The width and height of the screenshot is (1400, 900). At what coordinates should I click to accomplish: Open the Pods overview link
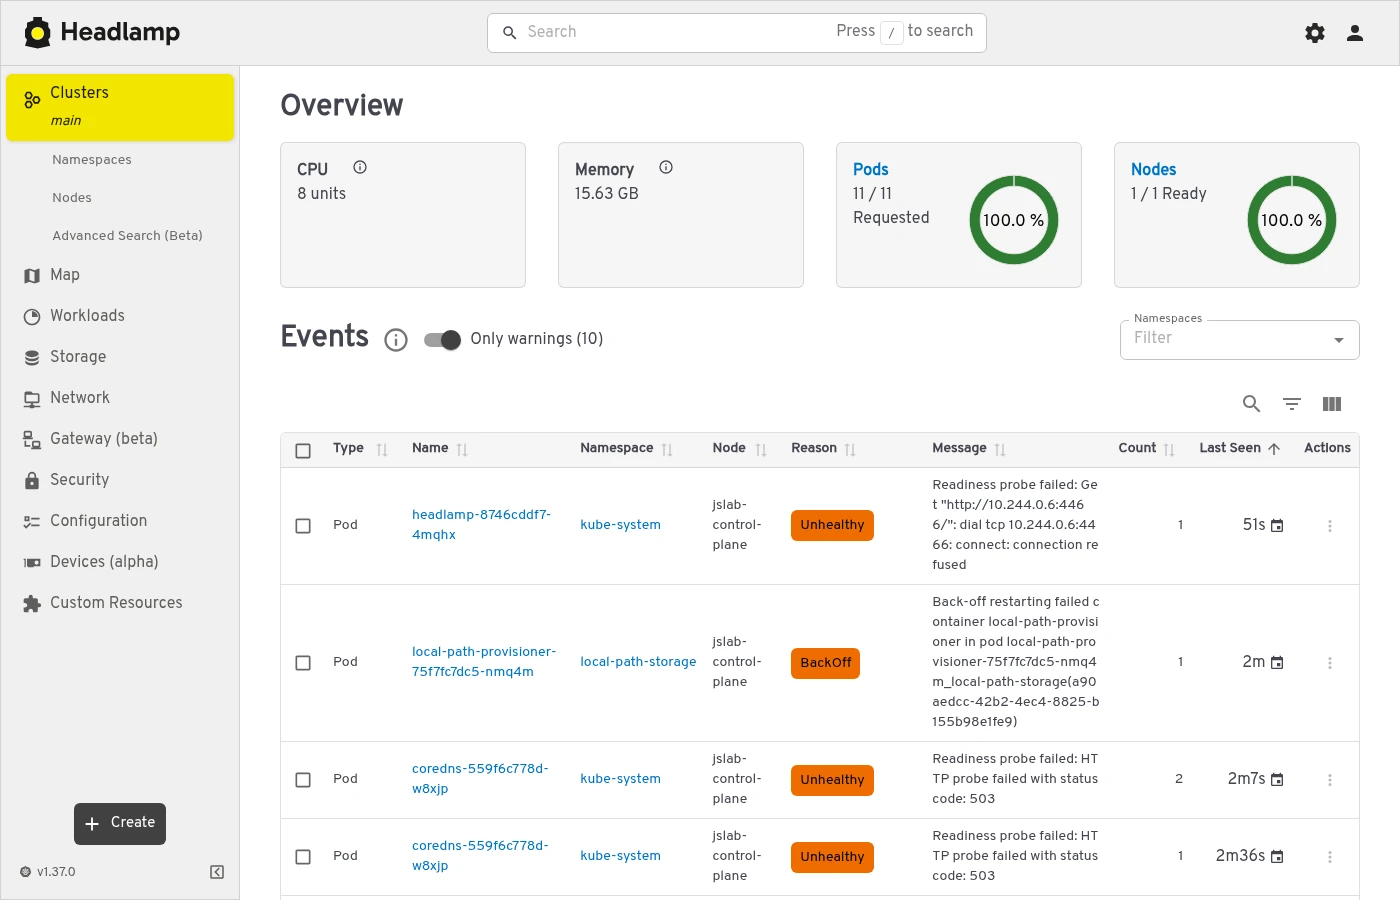870,170
